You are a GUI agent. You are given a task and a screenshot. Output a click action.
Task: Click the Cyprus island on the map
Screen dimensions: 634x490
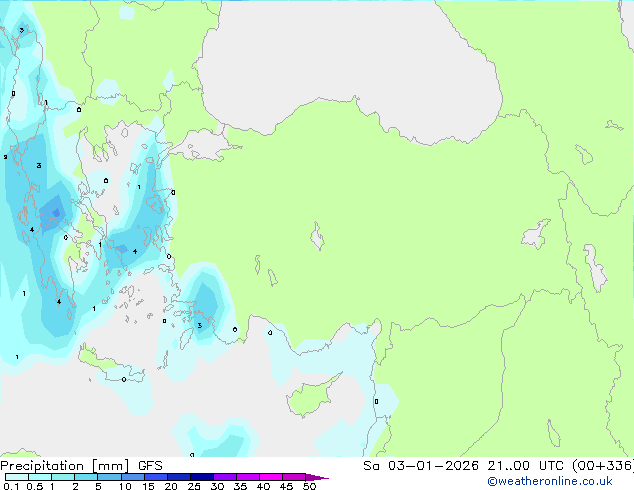[x=311, y=397]
